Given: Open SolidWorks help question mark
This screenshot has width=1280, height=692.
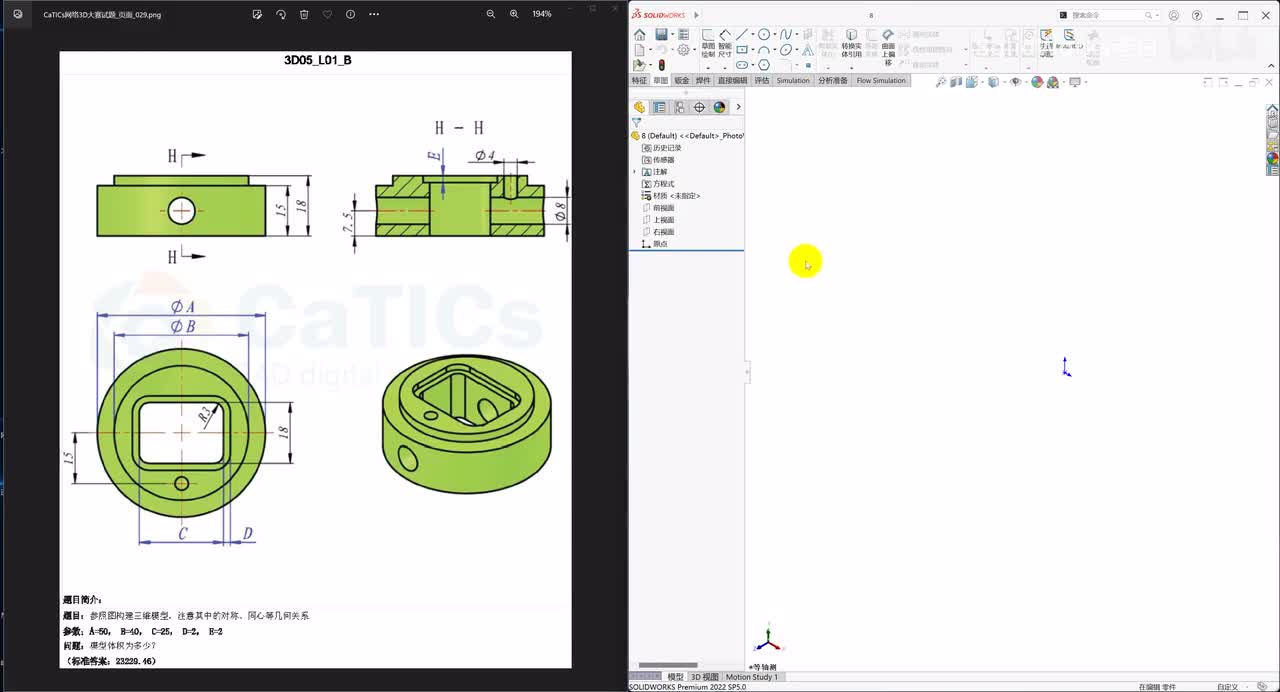Looking at the screenshot, I should pos(1197,15).
